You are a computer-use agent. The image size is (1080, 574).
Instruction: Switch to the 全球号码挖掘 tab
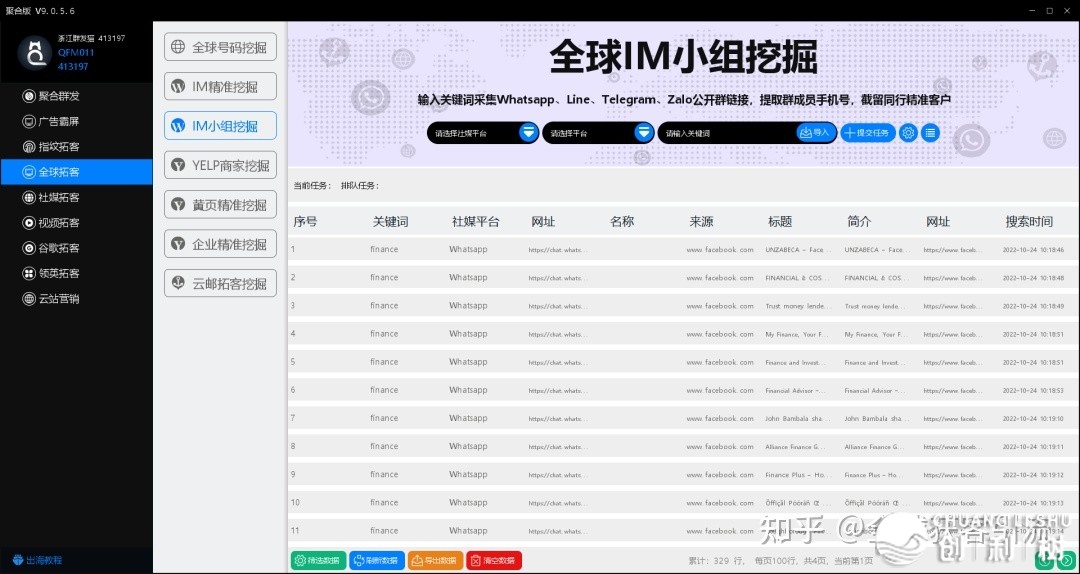[220, 47]
